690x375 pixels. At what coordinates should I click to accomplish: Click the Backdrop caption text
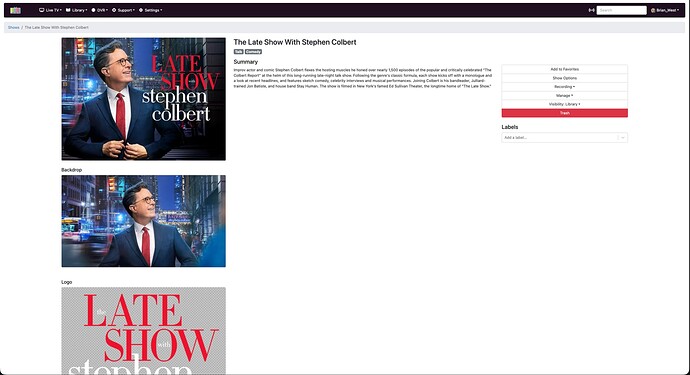[72, 170]
